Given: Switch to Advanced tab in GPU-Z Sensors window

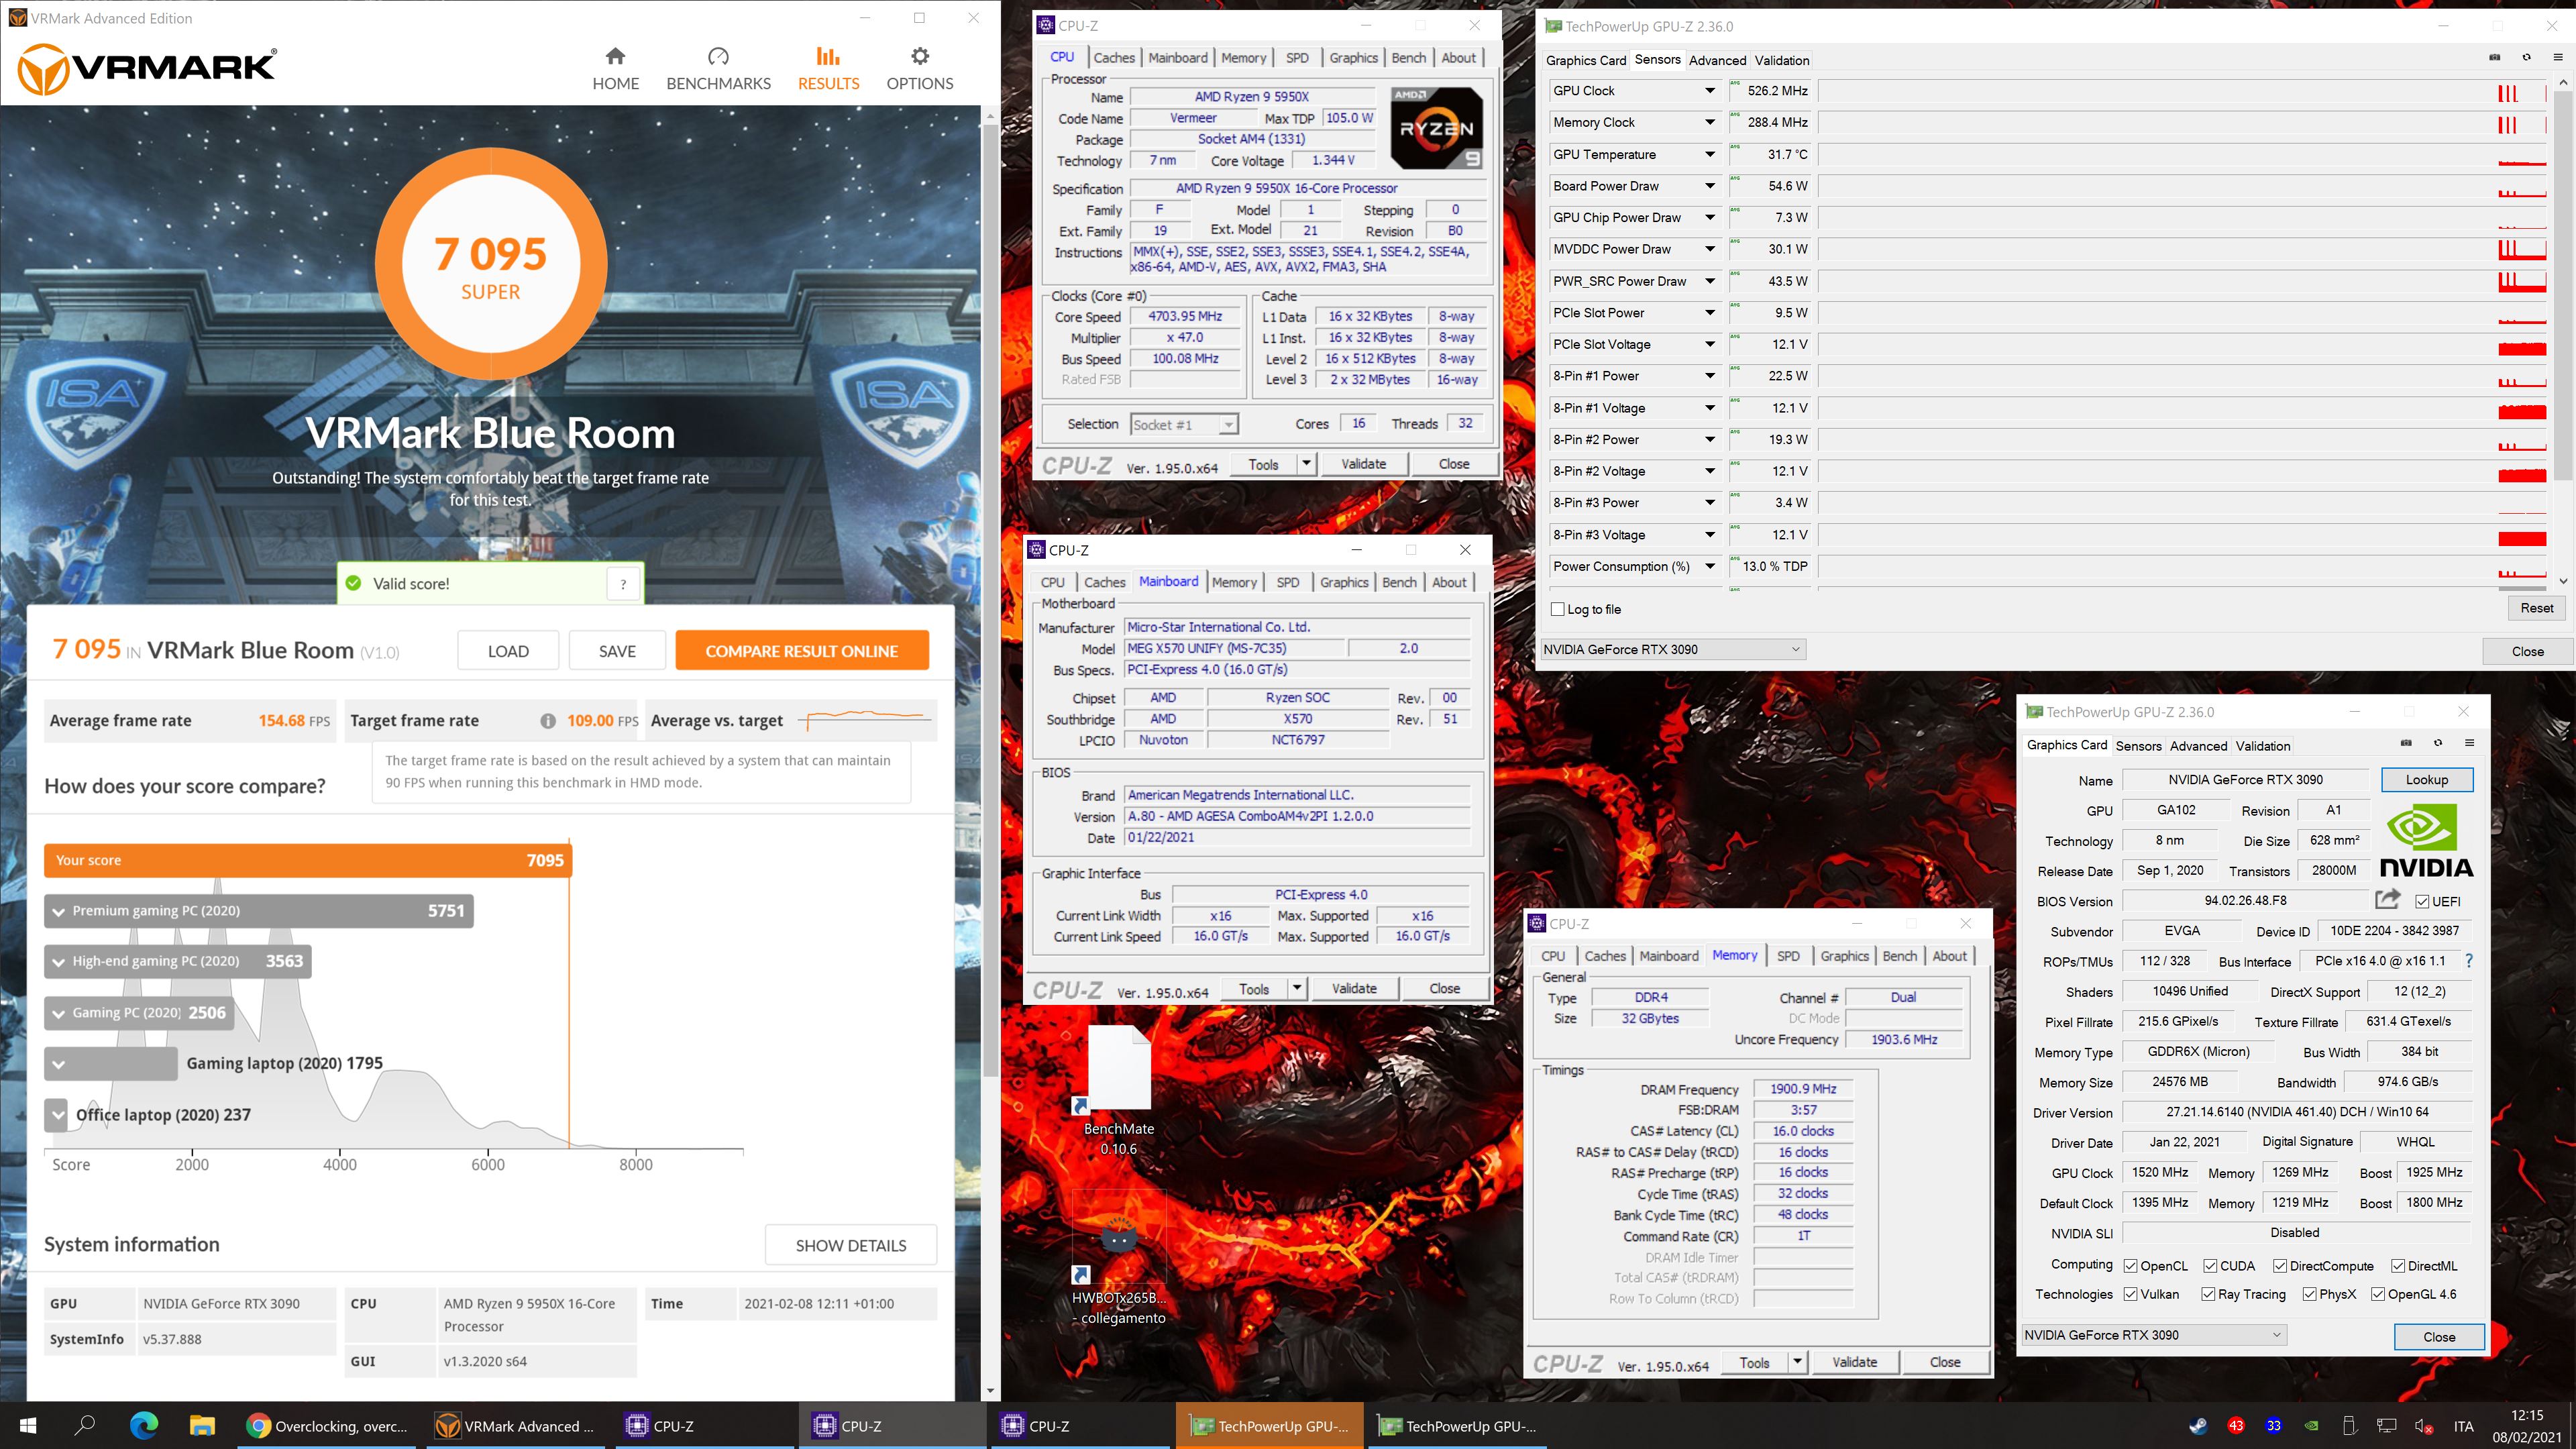Looking at the screenshot, I should pos(1717,60).
